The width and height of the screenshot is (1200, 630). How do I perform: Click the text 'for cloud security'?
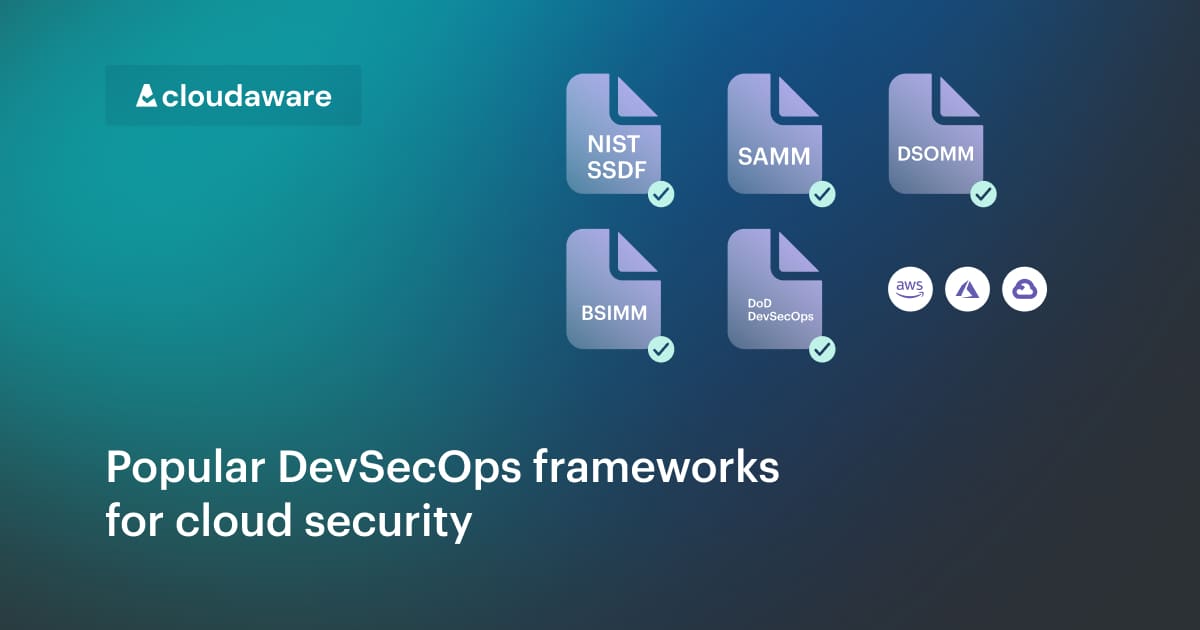point(288,521)
